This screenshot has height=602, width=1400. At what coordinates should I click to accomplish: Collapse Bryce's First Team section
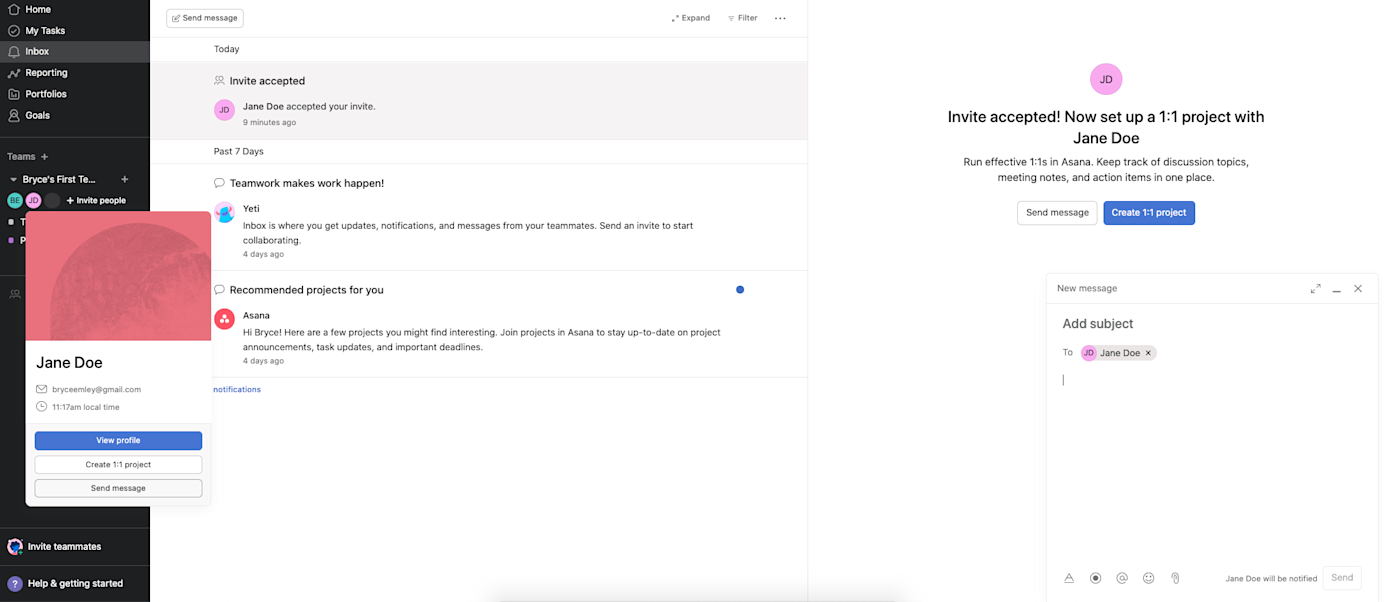(x=13, y=180)
